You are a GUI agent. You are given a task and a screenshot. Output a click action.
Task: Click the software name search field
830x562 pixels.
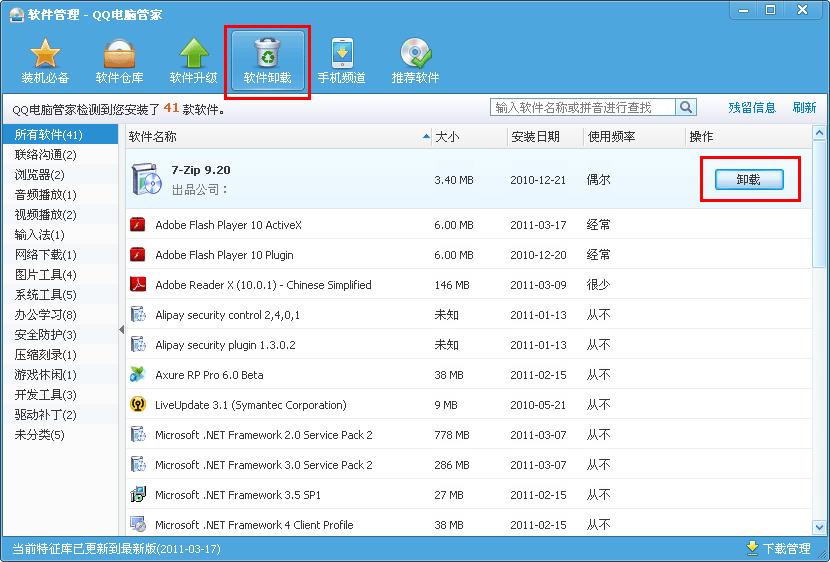coord(582,107)
